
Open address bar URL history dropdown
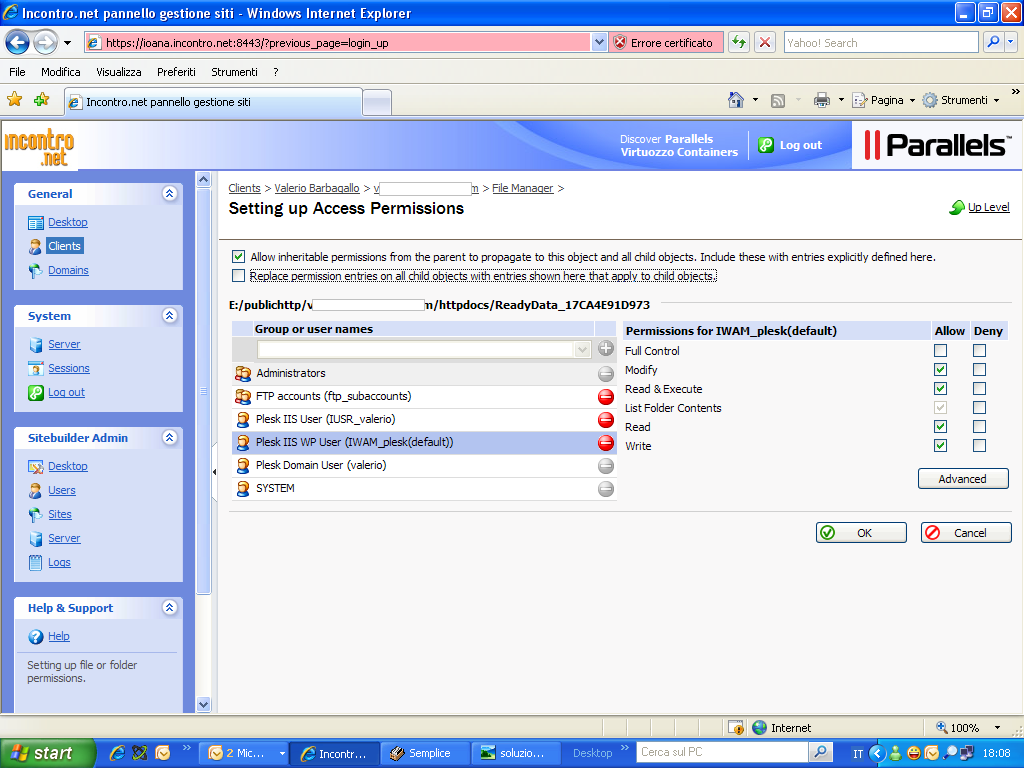(599, 43)
